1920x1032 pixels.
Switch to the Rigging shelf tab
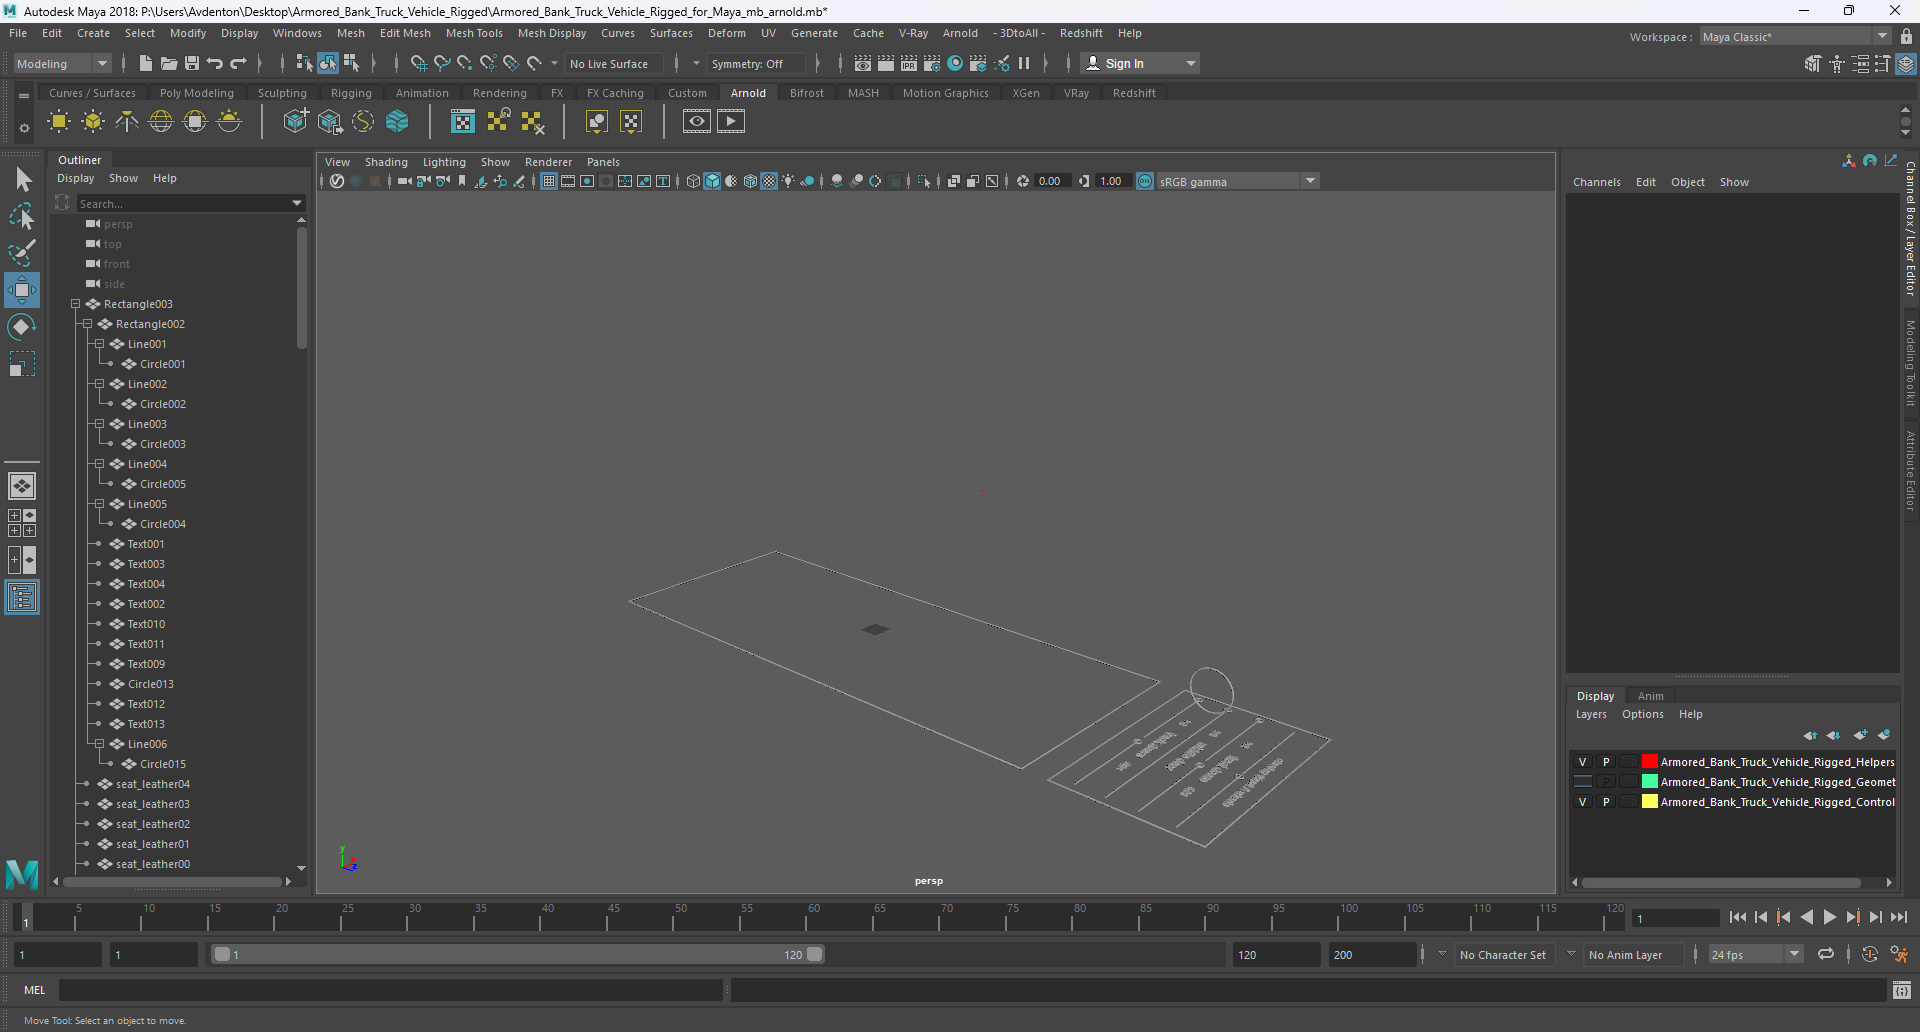[351, 93]
